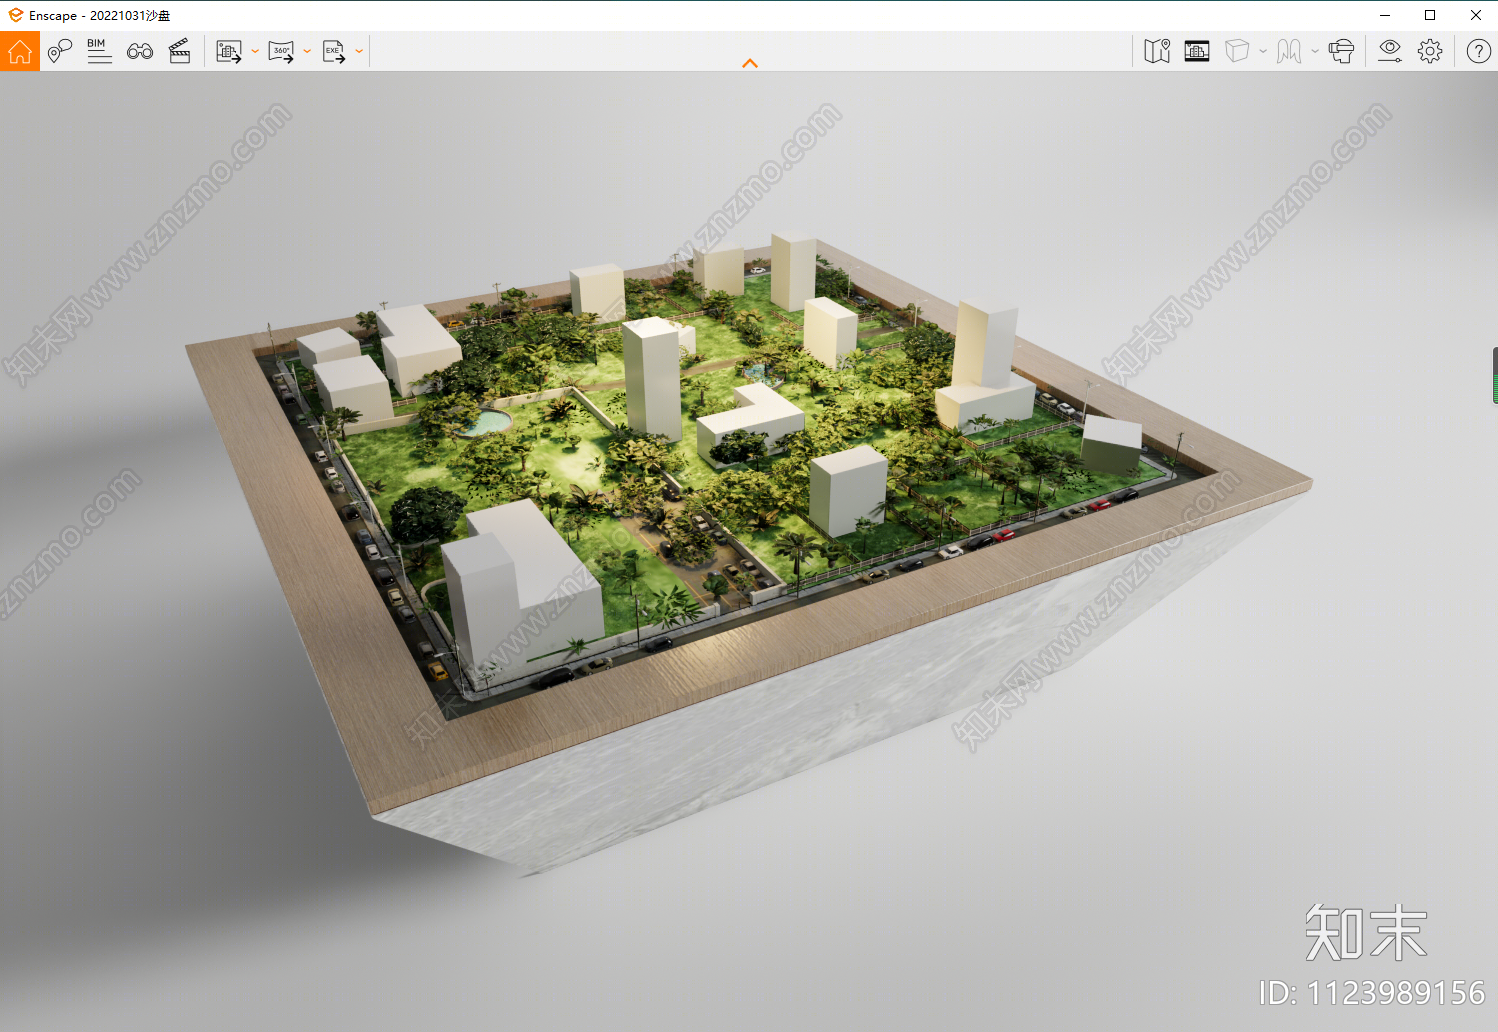
Task: Expand the EXE export dropdown arrow
Action: pos(359,52)
